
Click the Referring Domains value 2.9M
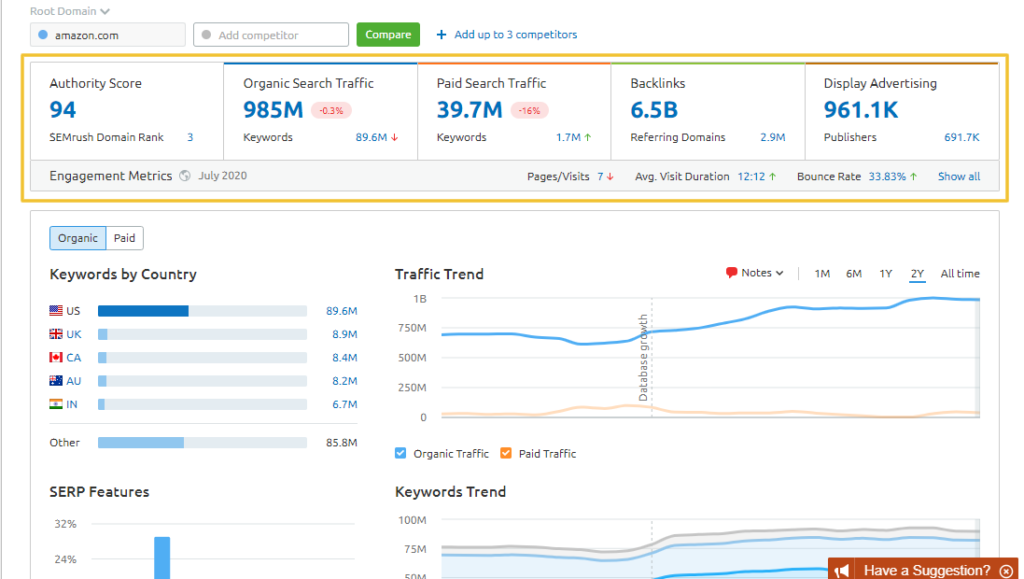(773, 137)
